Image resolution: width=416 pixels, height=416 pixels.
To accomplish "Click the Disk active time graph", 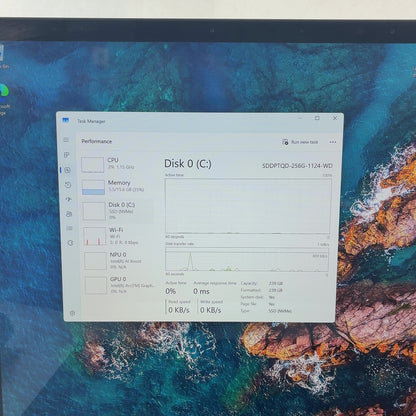I will point(248,206).
